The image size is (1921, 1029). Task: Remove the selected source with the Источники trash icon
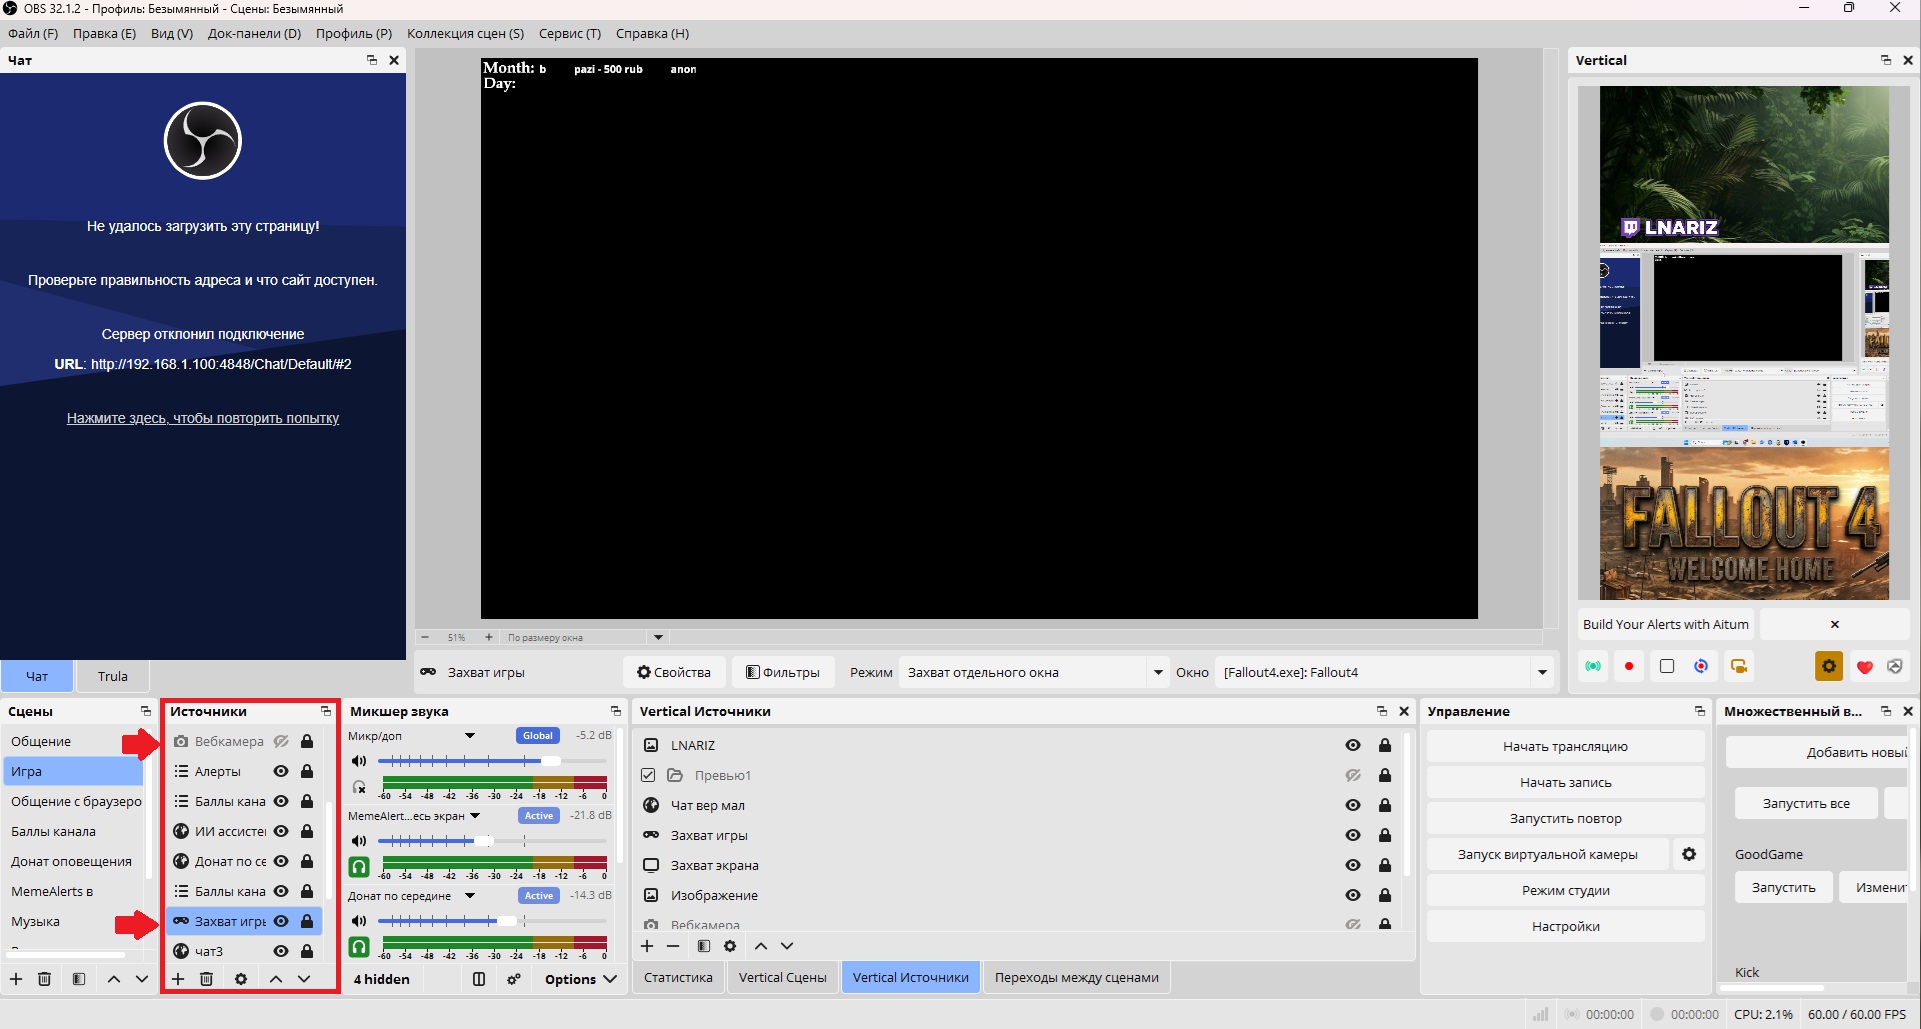tap(206, 979)
